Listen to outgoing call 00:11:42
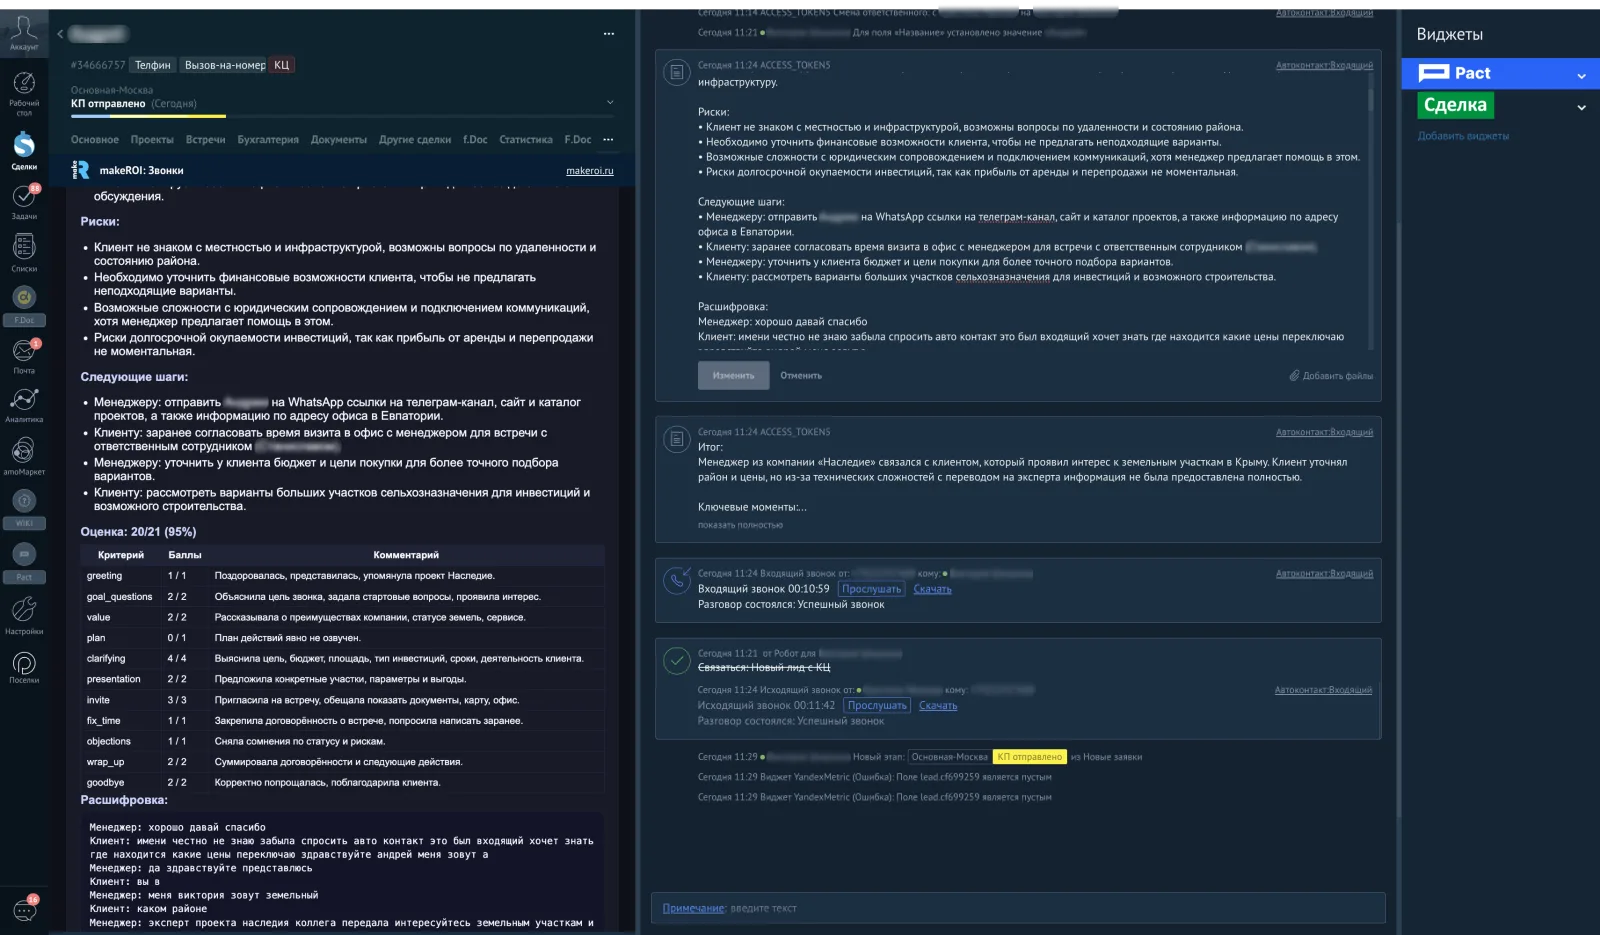1600x935 pixels. (x=877, y=705)
